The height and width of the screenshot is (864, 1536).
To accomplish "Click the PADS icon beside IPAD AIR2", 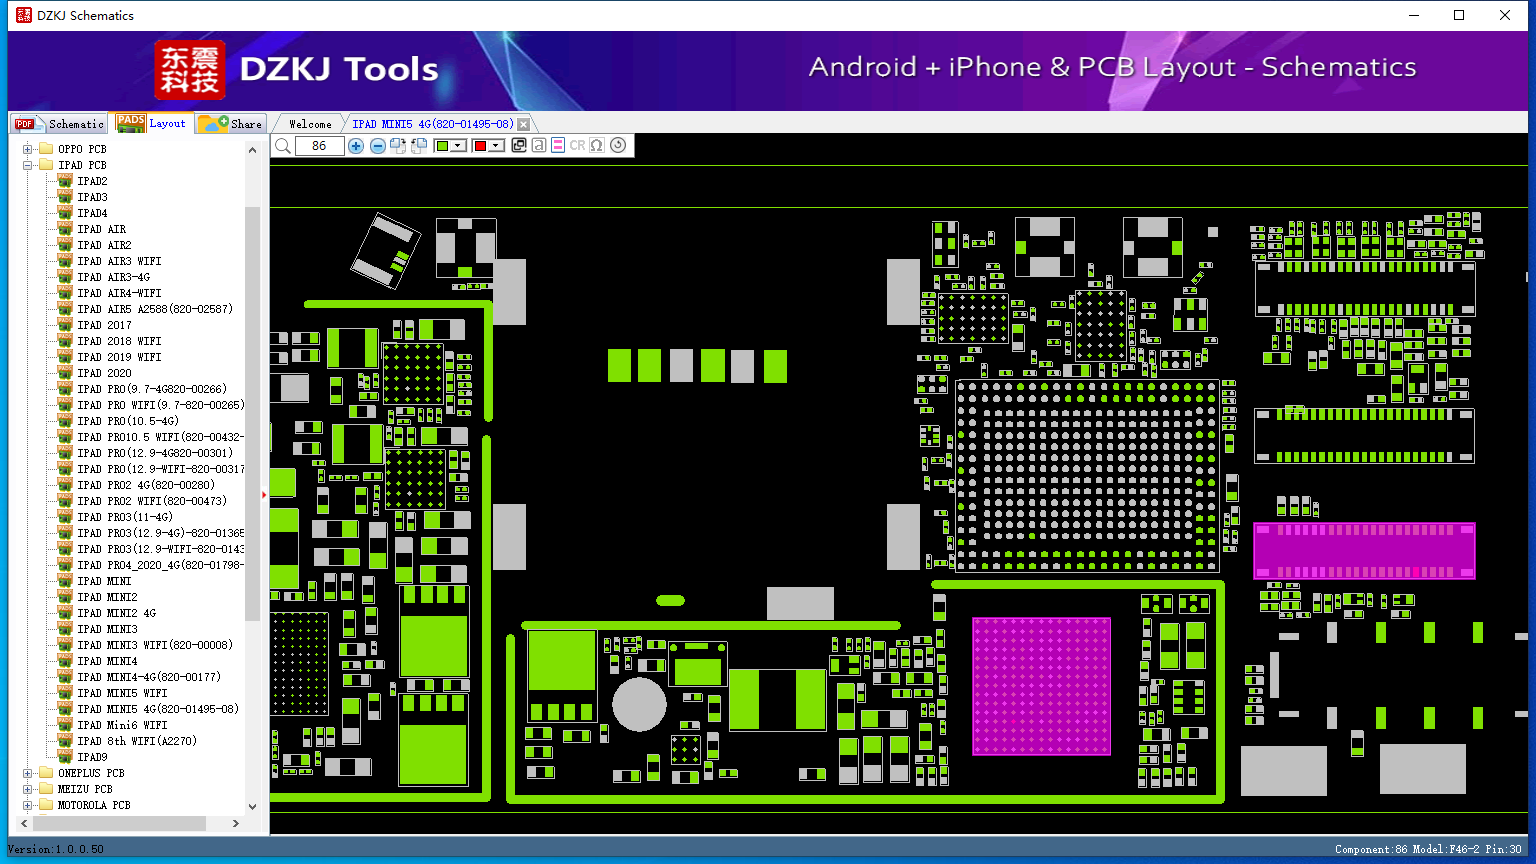I will click(x=65, y=245).
